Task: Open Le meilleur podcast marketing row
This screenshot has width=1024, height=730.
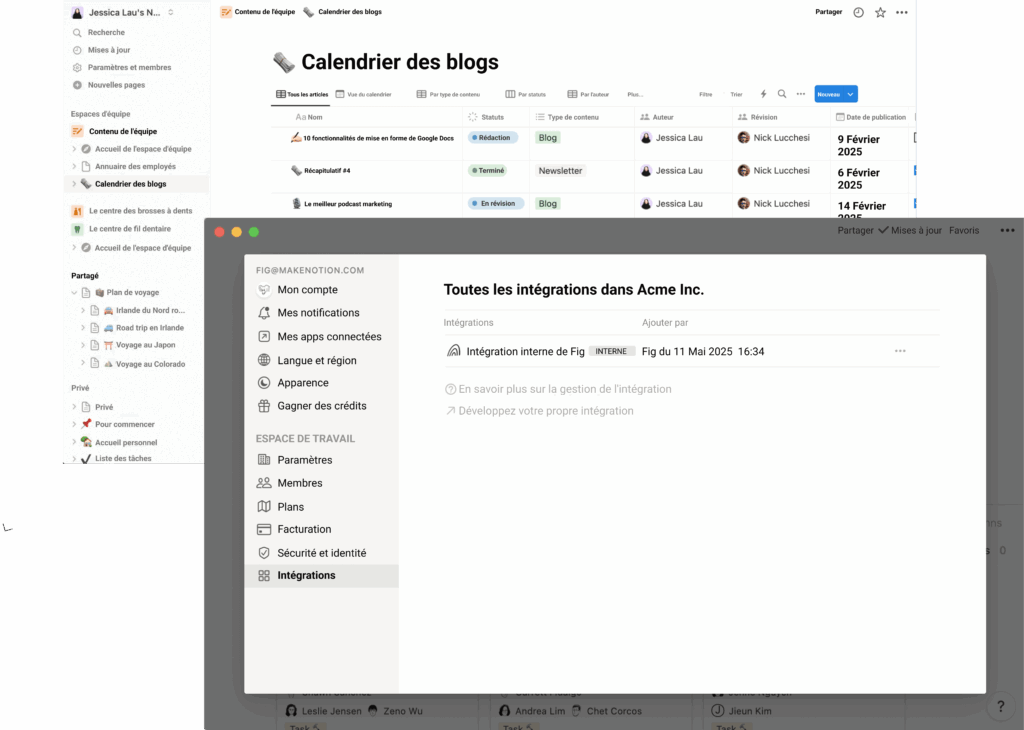Action: (x=347, y=204)
